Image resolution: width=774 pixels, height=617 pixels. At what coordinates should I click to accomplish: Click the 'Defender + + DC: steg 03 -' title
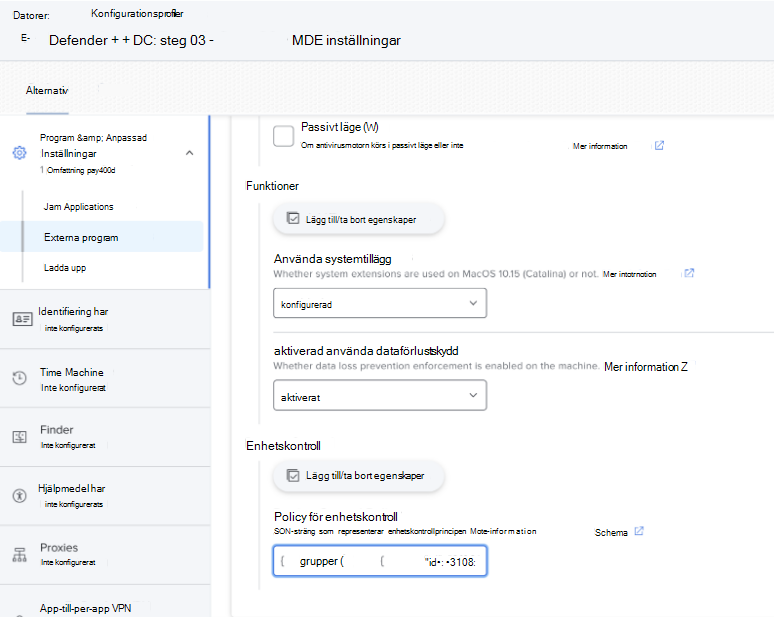click(131, 40)
